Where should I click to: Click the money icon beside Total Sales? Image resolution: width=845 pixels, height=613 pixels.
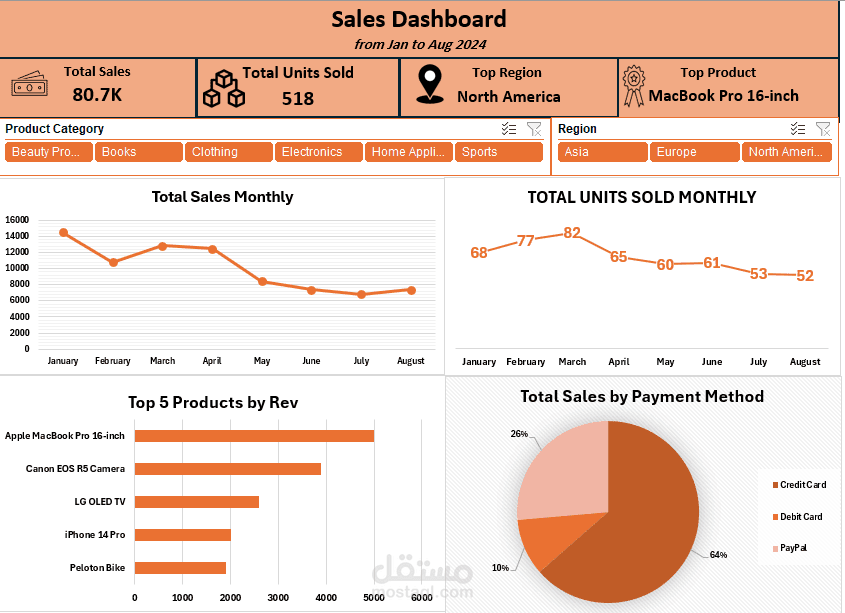(x=30, y=84)
